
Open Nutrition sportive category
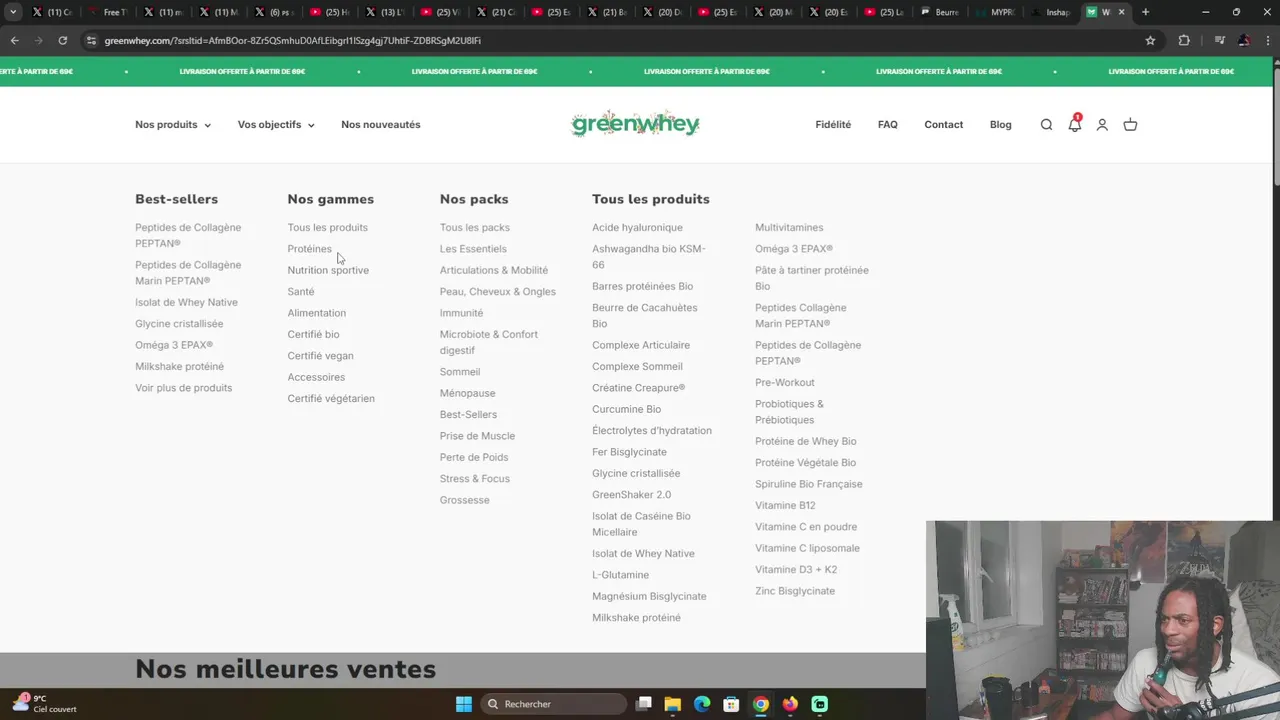point(328,270)
